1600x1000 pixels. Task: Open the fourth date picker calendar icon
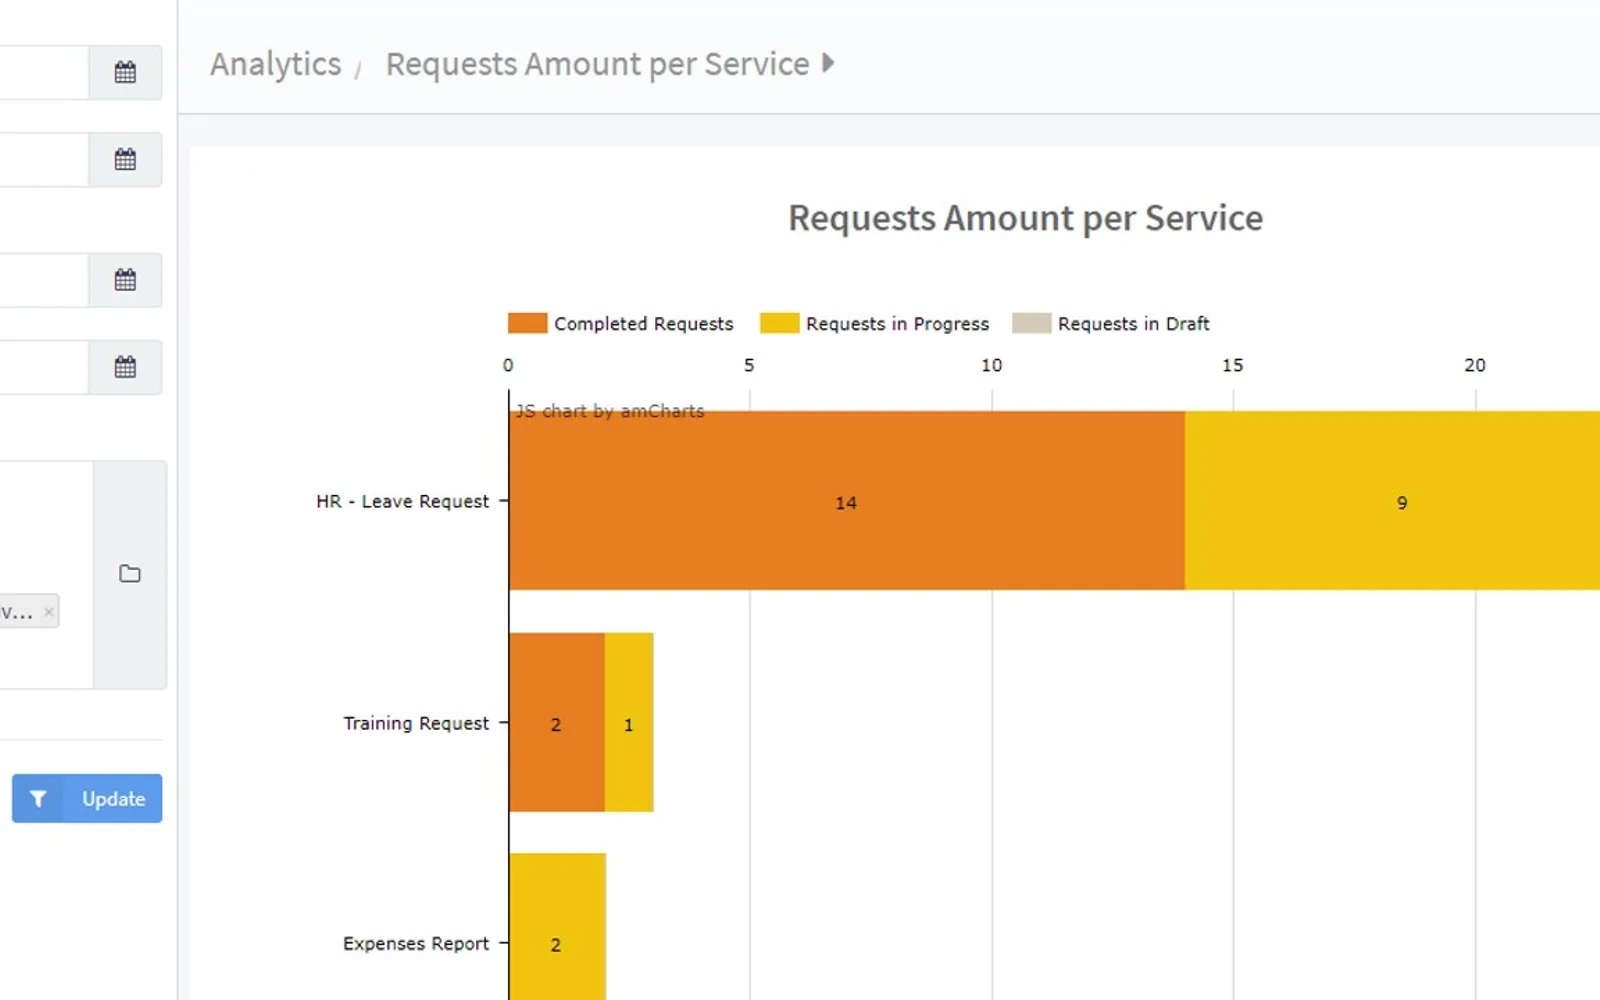125,367
